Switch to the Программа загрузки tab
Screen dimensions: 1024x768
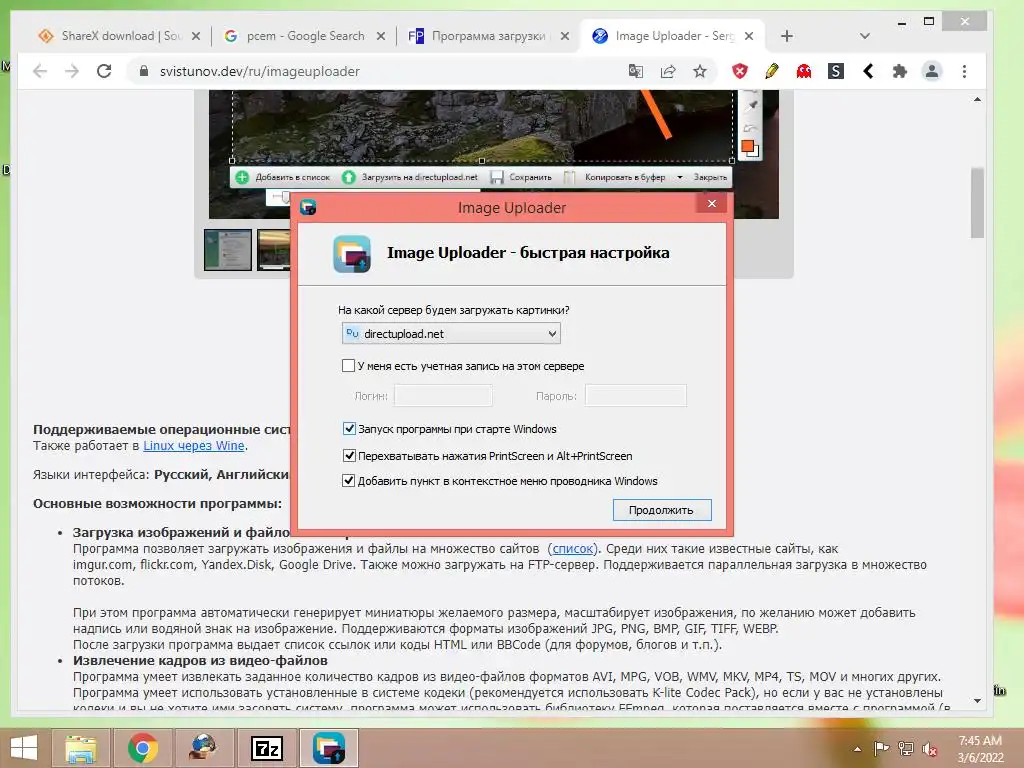tap(488, 36)
